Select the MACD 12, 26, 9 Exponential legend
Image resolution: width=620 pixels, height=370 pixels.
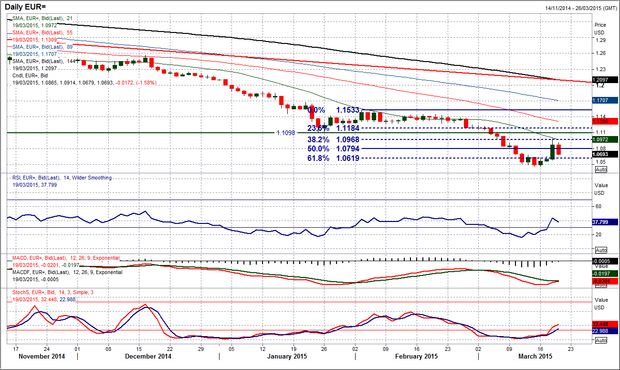tap(66, 258)
